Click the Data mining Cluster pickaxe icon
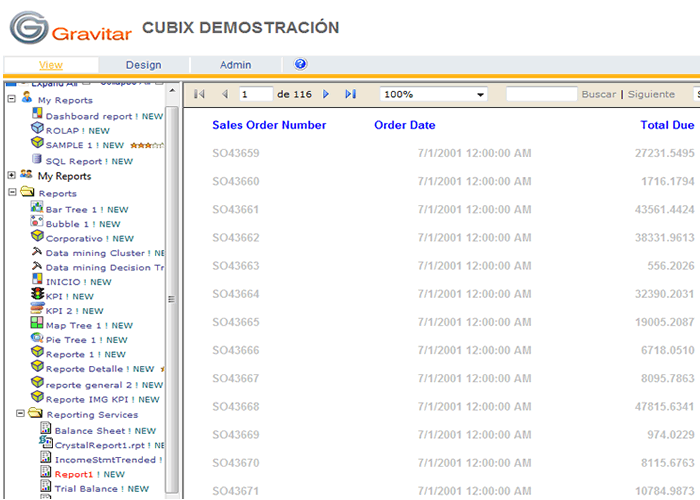 point(37,251)
